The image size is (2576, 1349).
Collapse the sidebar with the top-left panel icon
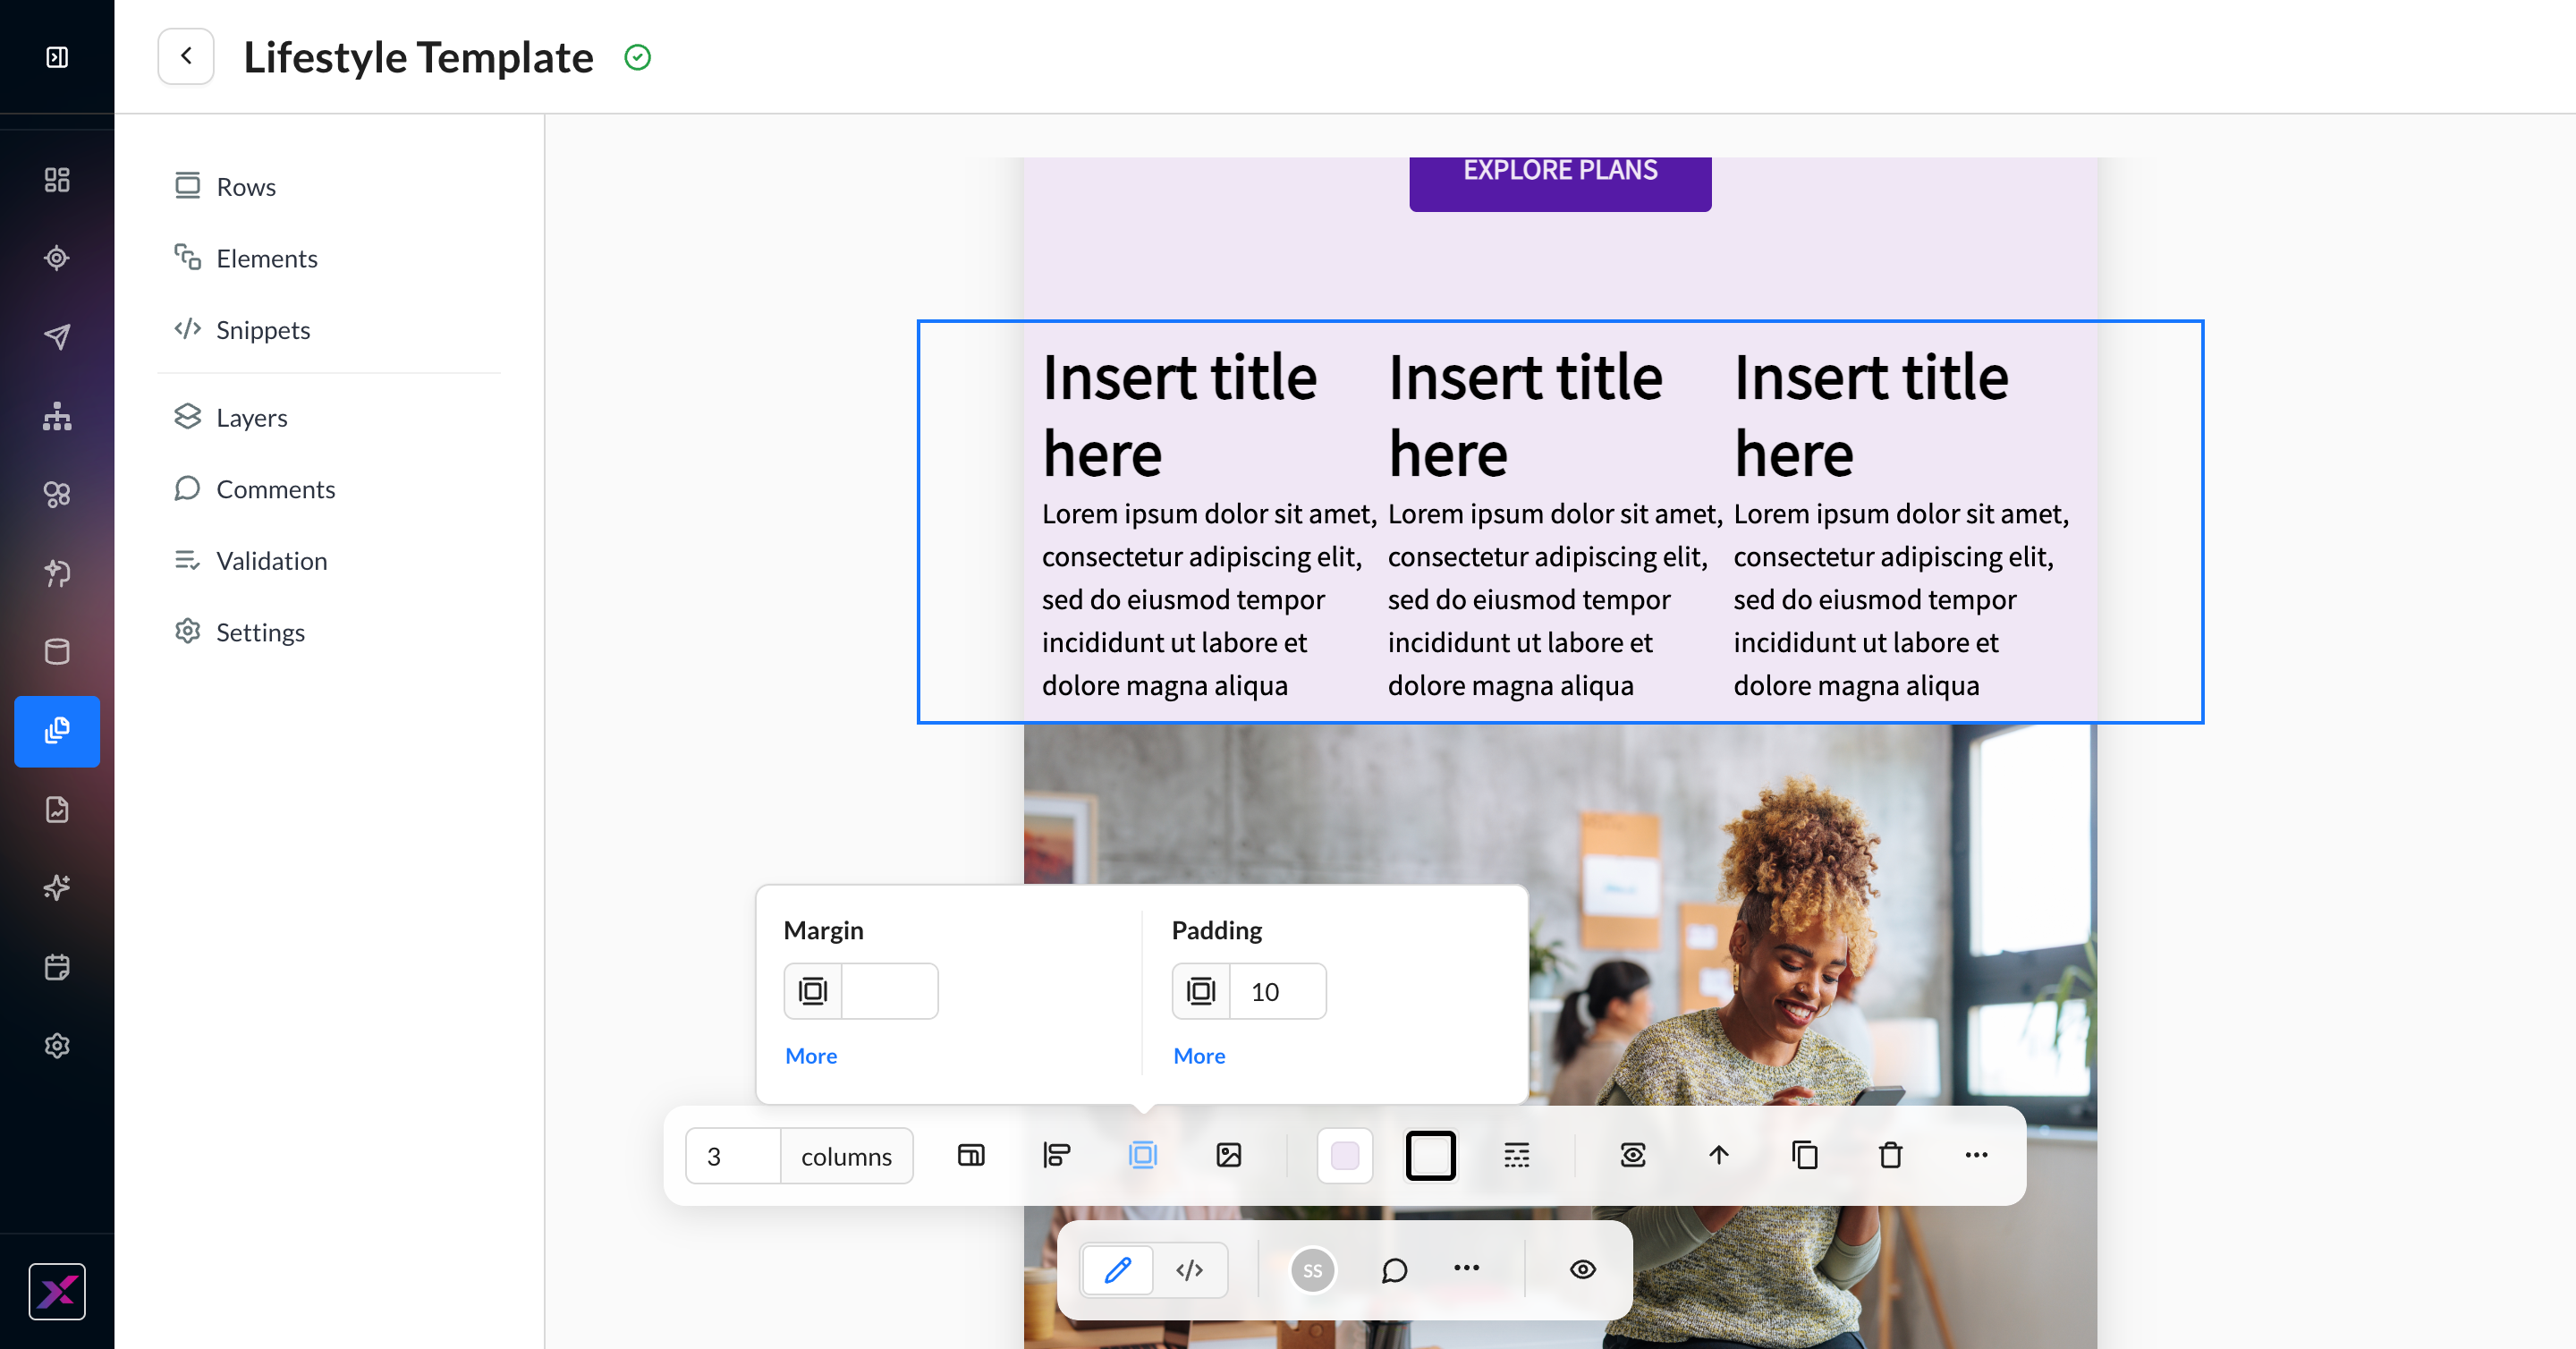[x=57, y=57]
